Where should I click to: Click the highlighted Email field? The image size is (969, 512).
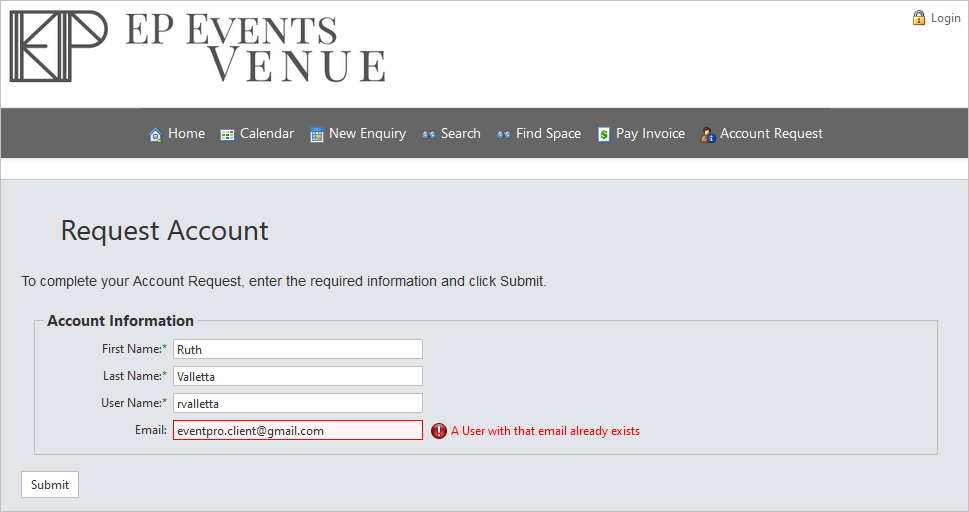(298, 430)
